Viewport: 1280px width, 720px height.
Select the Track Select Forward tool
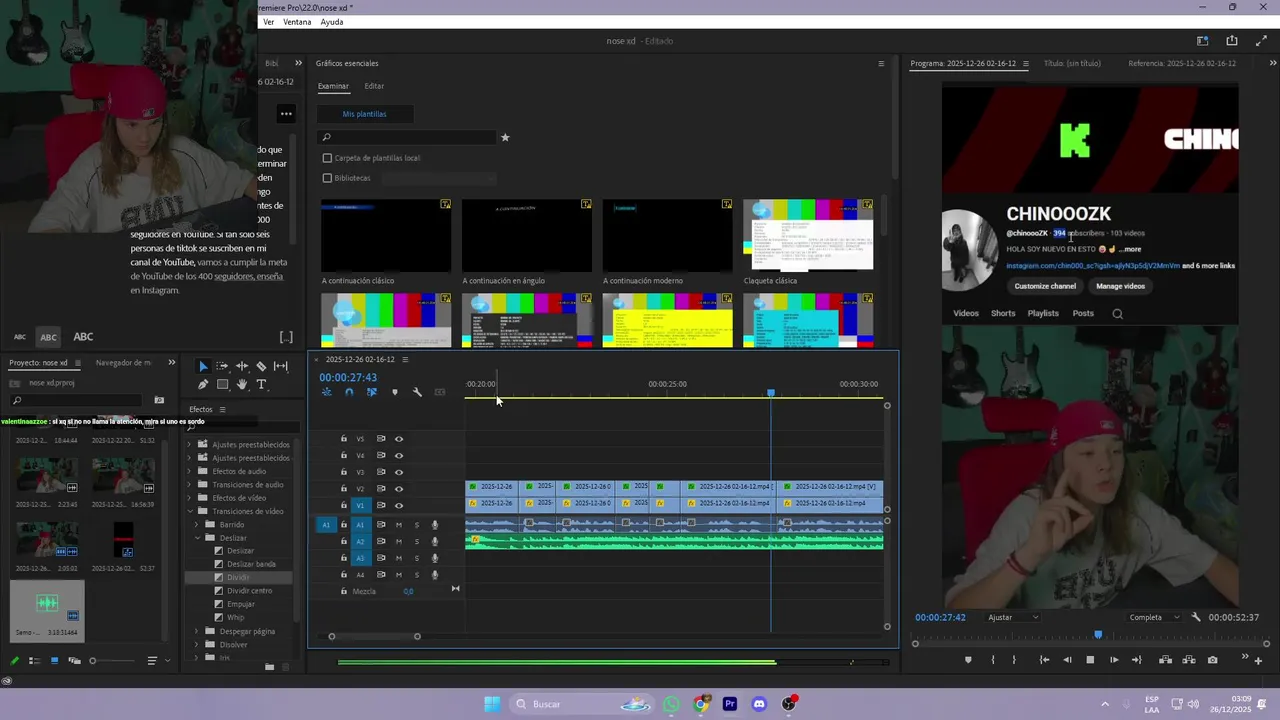point(222,366)
